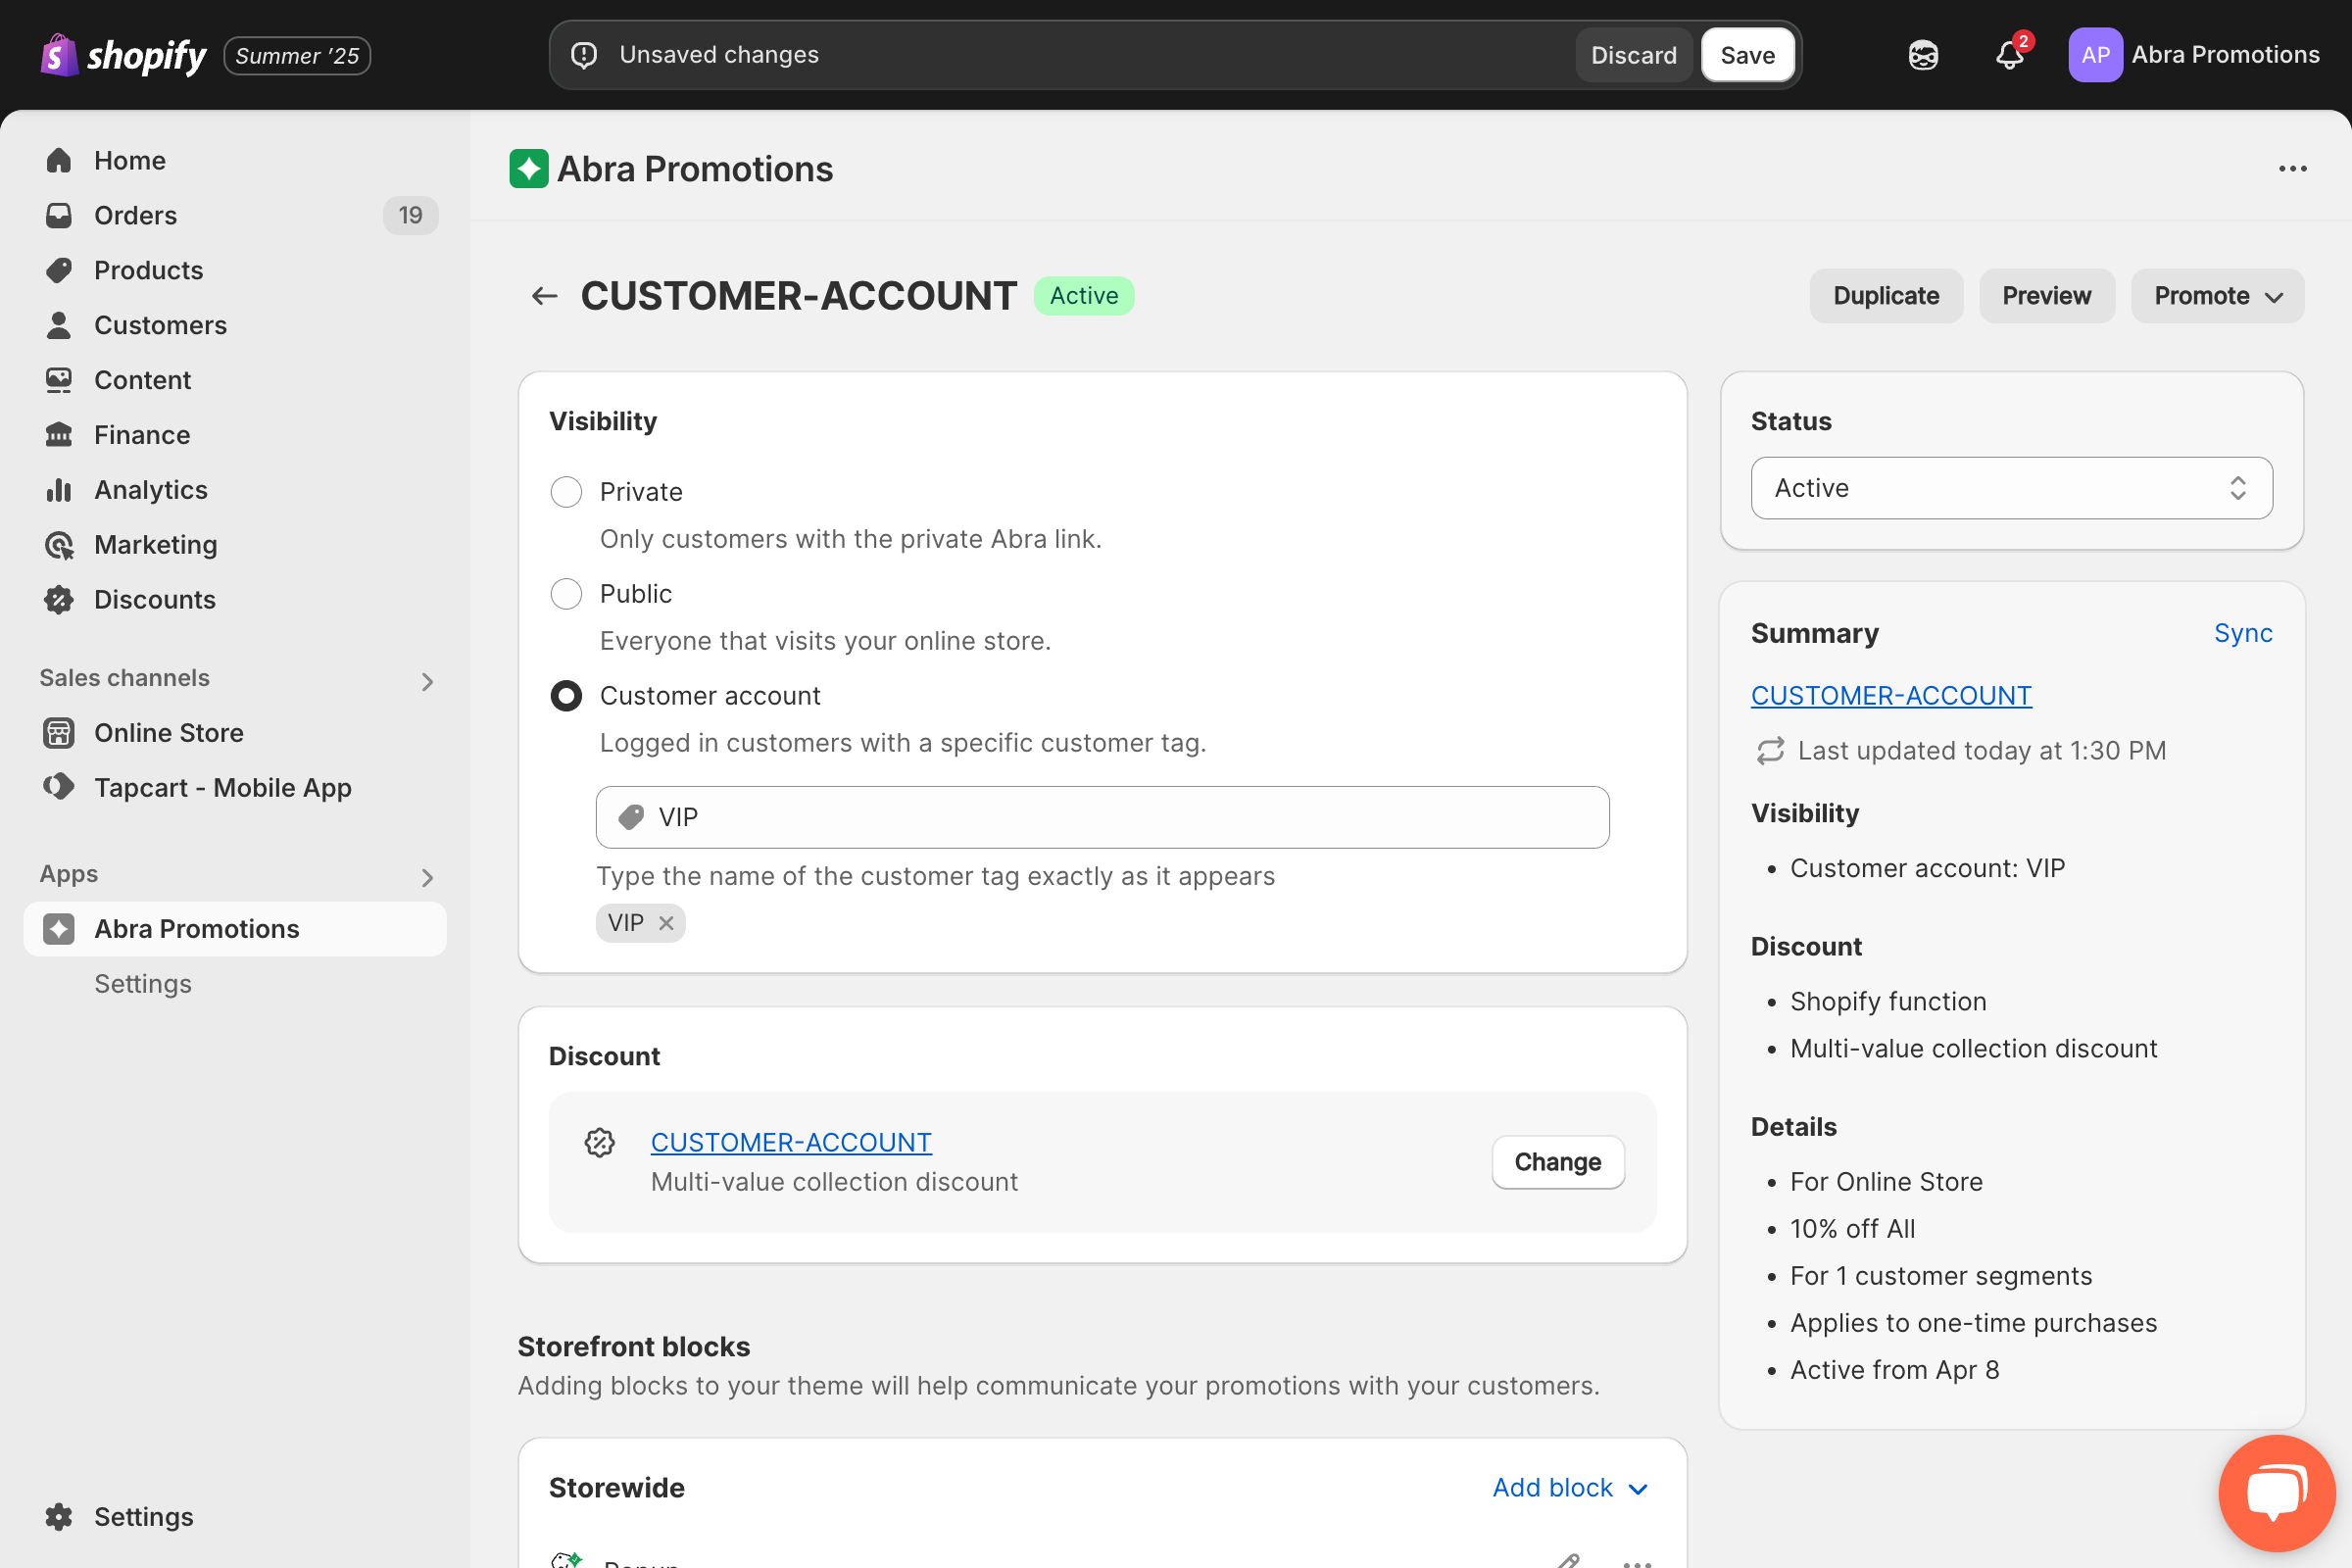This screenshot has height=1568, width=2352.
Task: Go to Customers page
Action: pyautogui.click(x=160, y=325)
